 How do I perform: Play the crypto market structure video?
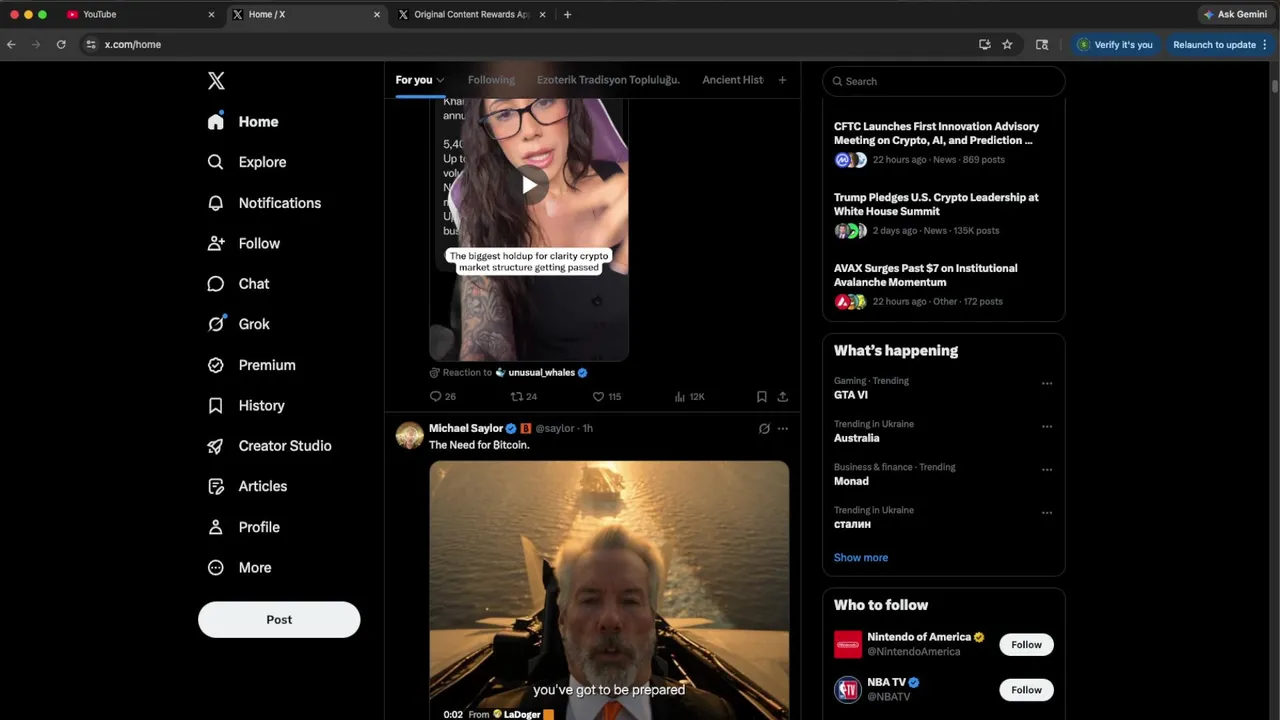(x=529, y=184)
